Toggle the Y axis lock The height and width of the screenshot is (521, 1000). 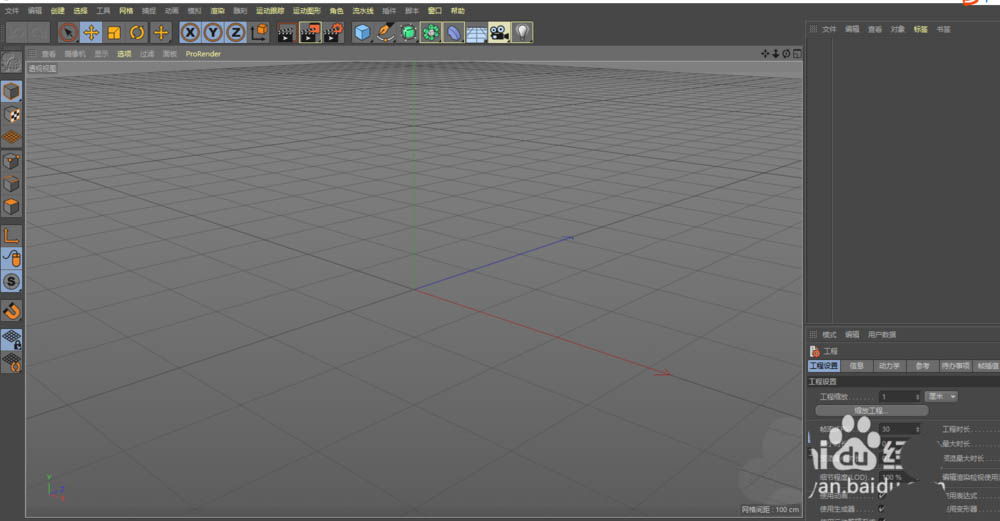click(212, 33)
